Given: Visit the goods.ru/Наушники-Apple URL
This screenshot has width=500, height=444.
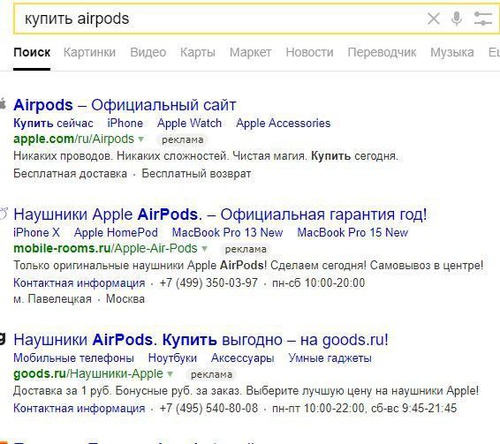Looking at the screenshot, I should (88, 374).
